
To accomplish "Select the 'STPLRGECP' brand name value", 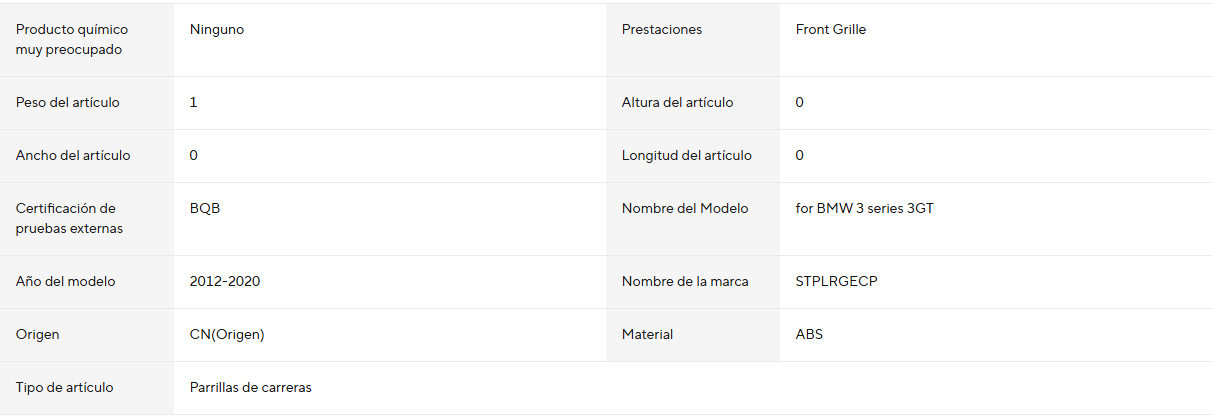I will tap(837, 282).
